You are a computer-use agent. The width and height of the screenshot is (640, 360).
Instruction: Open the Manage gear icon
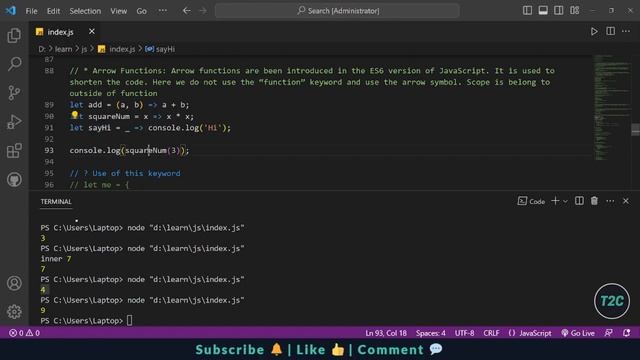14,311
